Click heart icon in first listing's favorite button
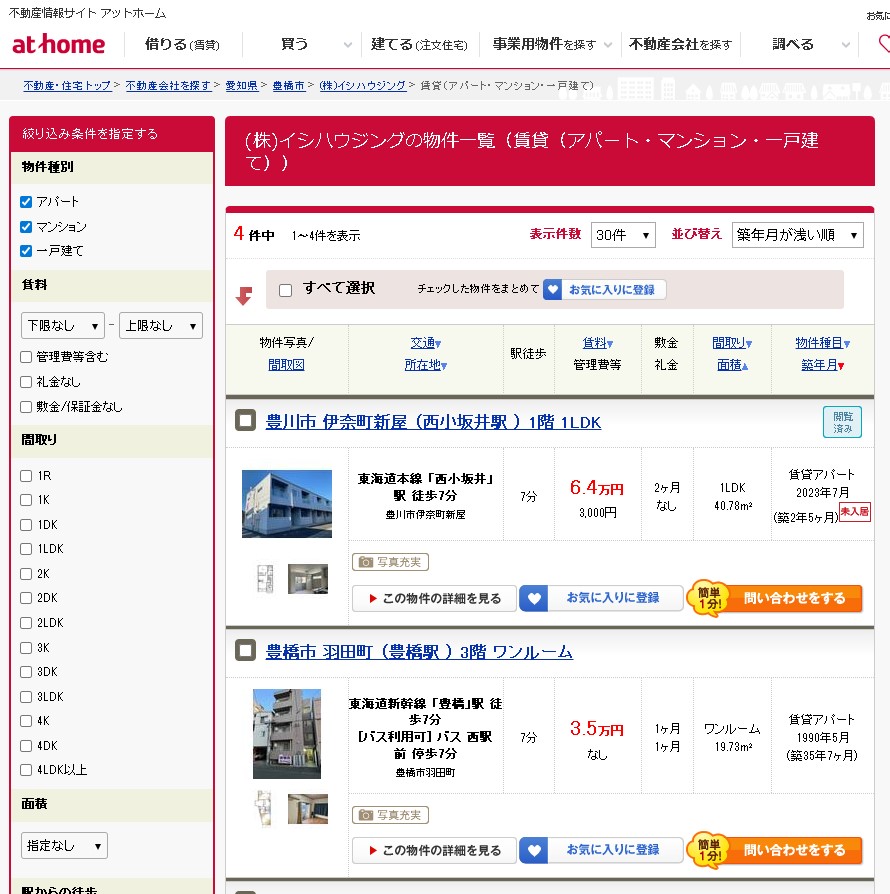890x894 pixels. click(x=534, y=598)
